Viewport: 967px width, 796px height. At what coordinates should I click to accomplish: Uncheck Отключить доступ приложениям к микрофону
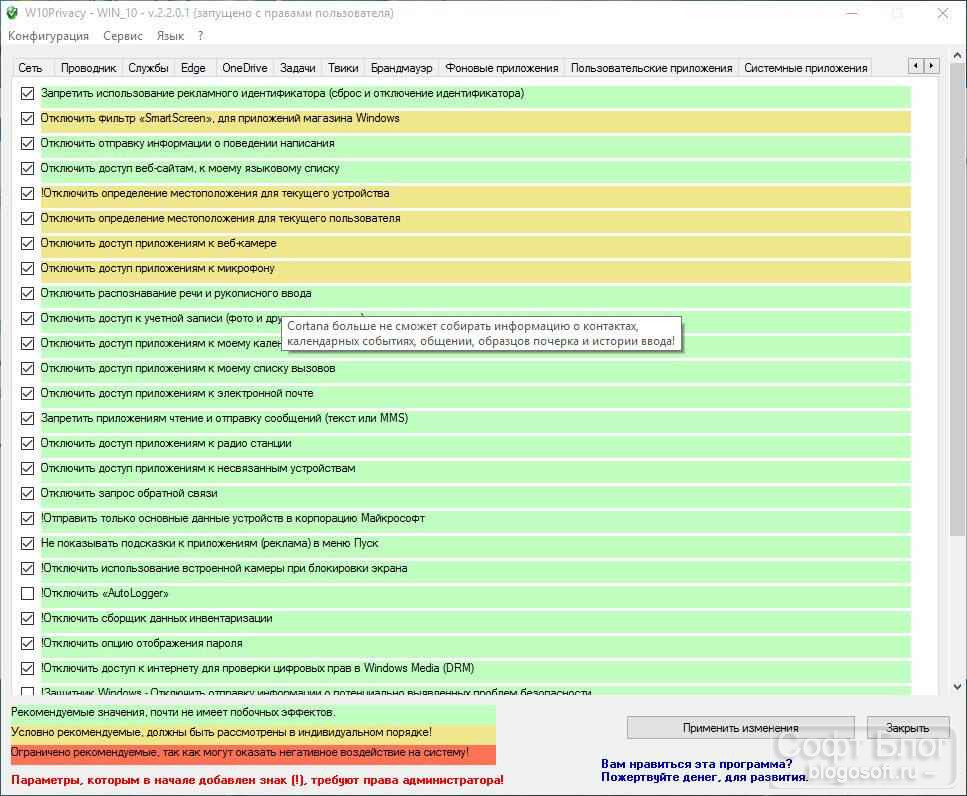coord(27,268)
